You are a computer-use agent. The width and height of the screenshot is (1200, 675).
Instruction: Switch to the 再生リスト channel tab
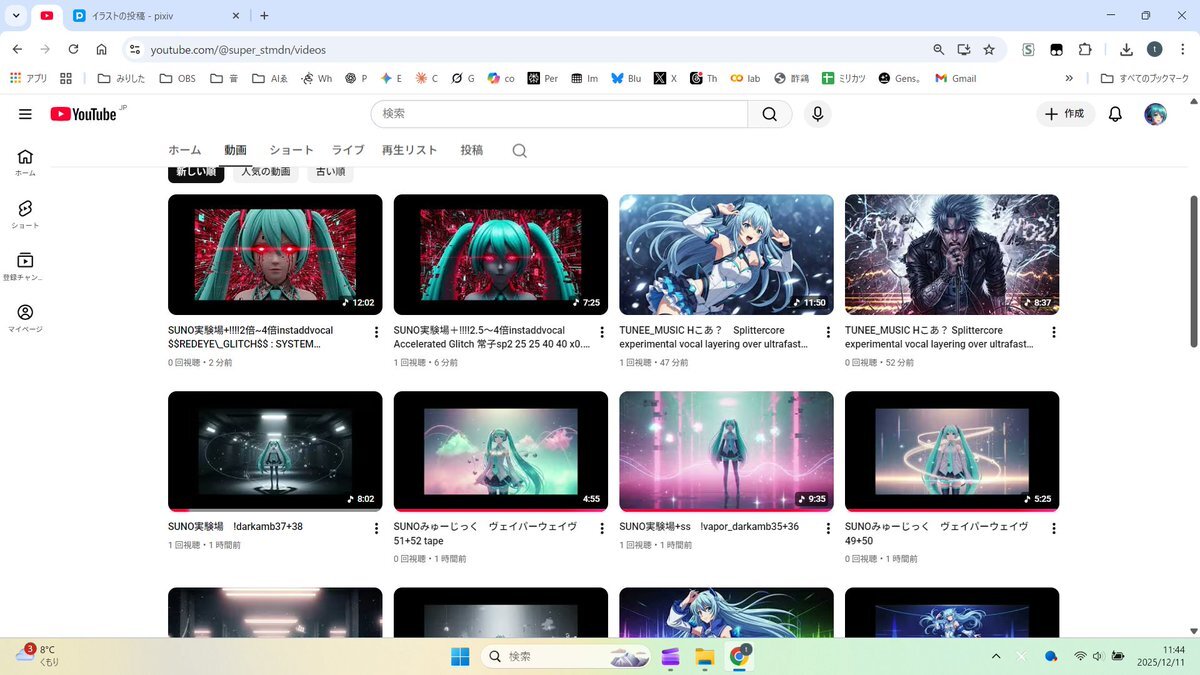click(x=409, y=150)
